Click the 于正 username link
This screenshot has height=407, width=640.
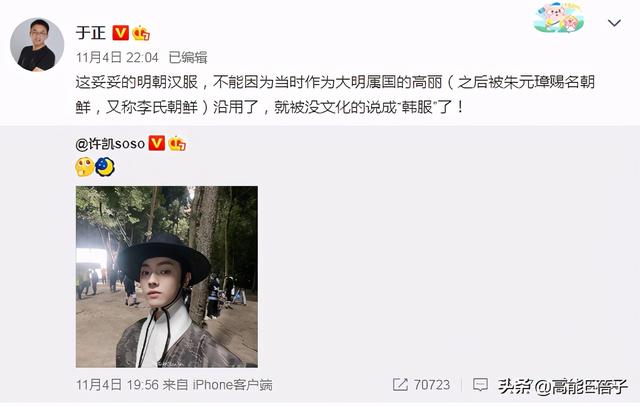tap(91, 33)
